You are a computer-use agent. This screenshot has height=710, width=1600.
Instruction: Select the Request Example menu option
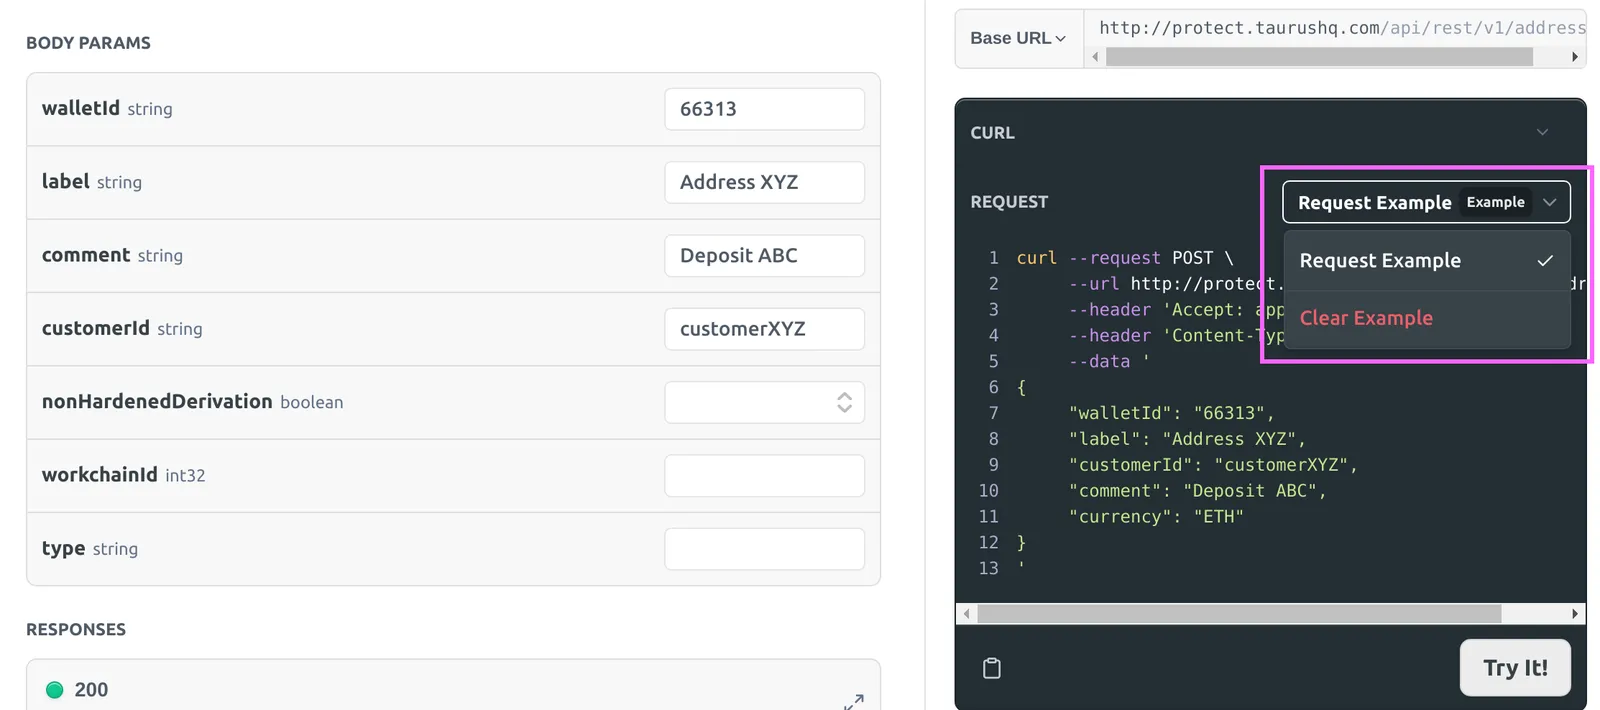(x=1426, y=261)
